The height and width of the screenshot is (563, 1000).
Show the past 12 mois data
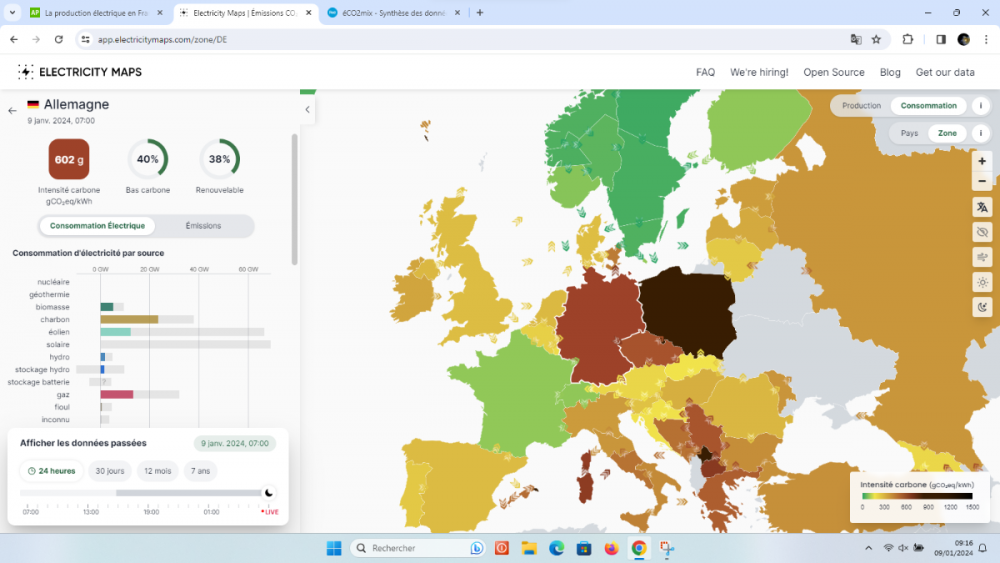(x=158, y=471)
